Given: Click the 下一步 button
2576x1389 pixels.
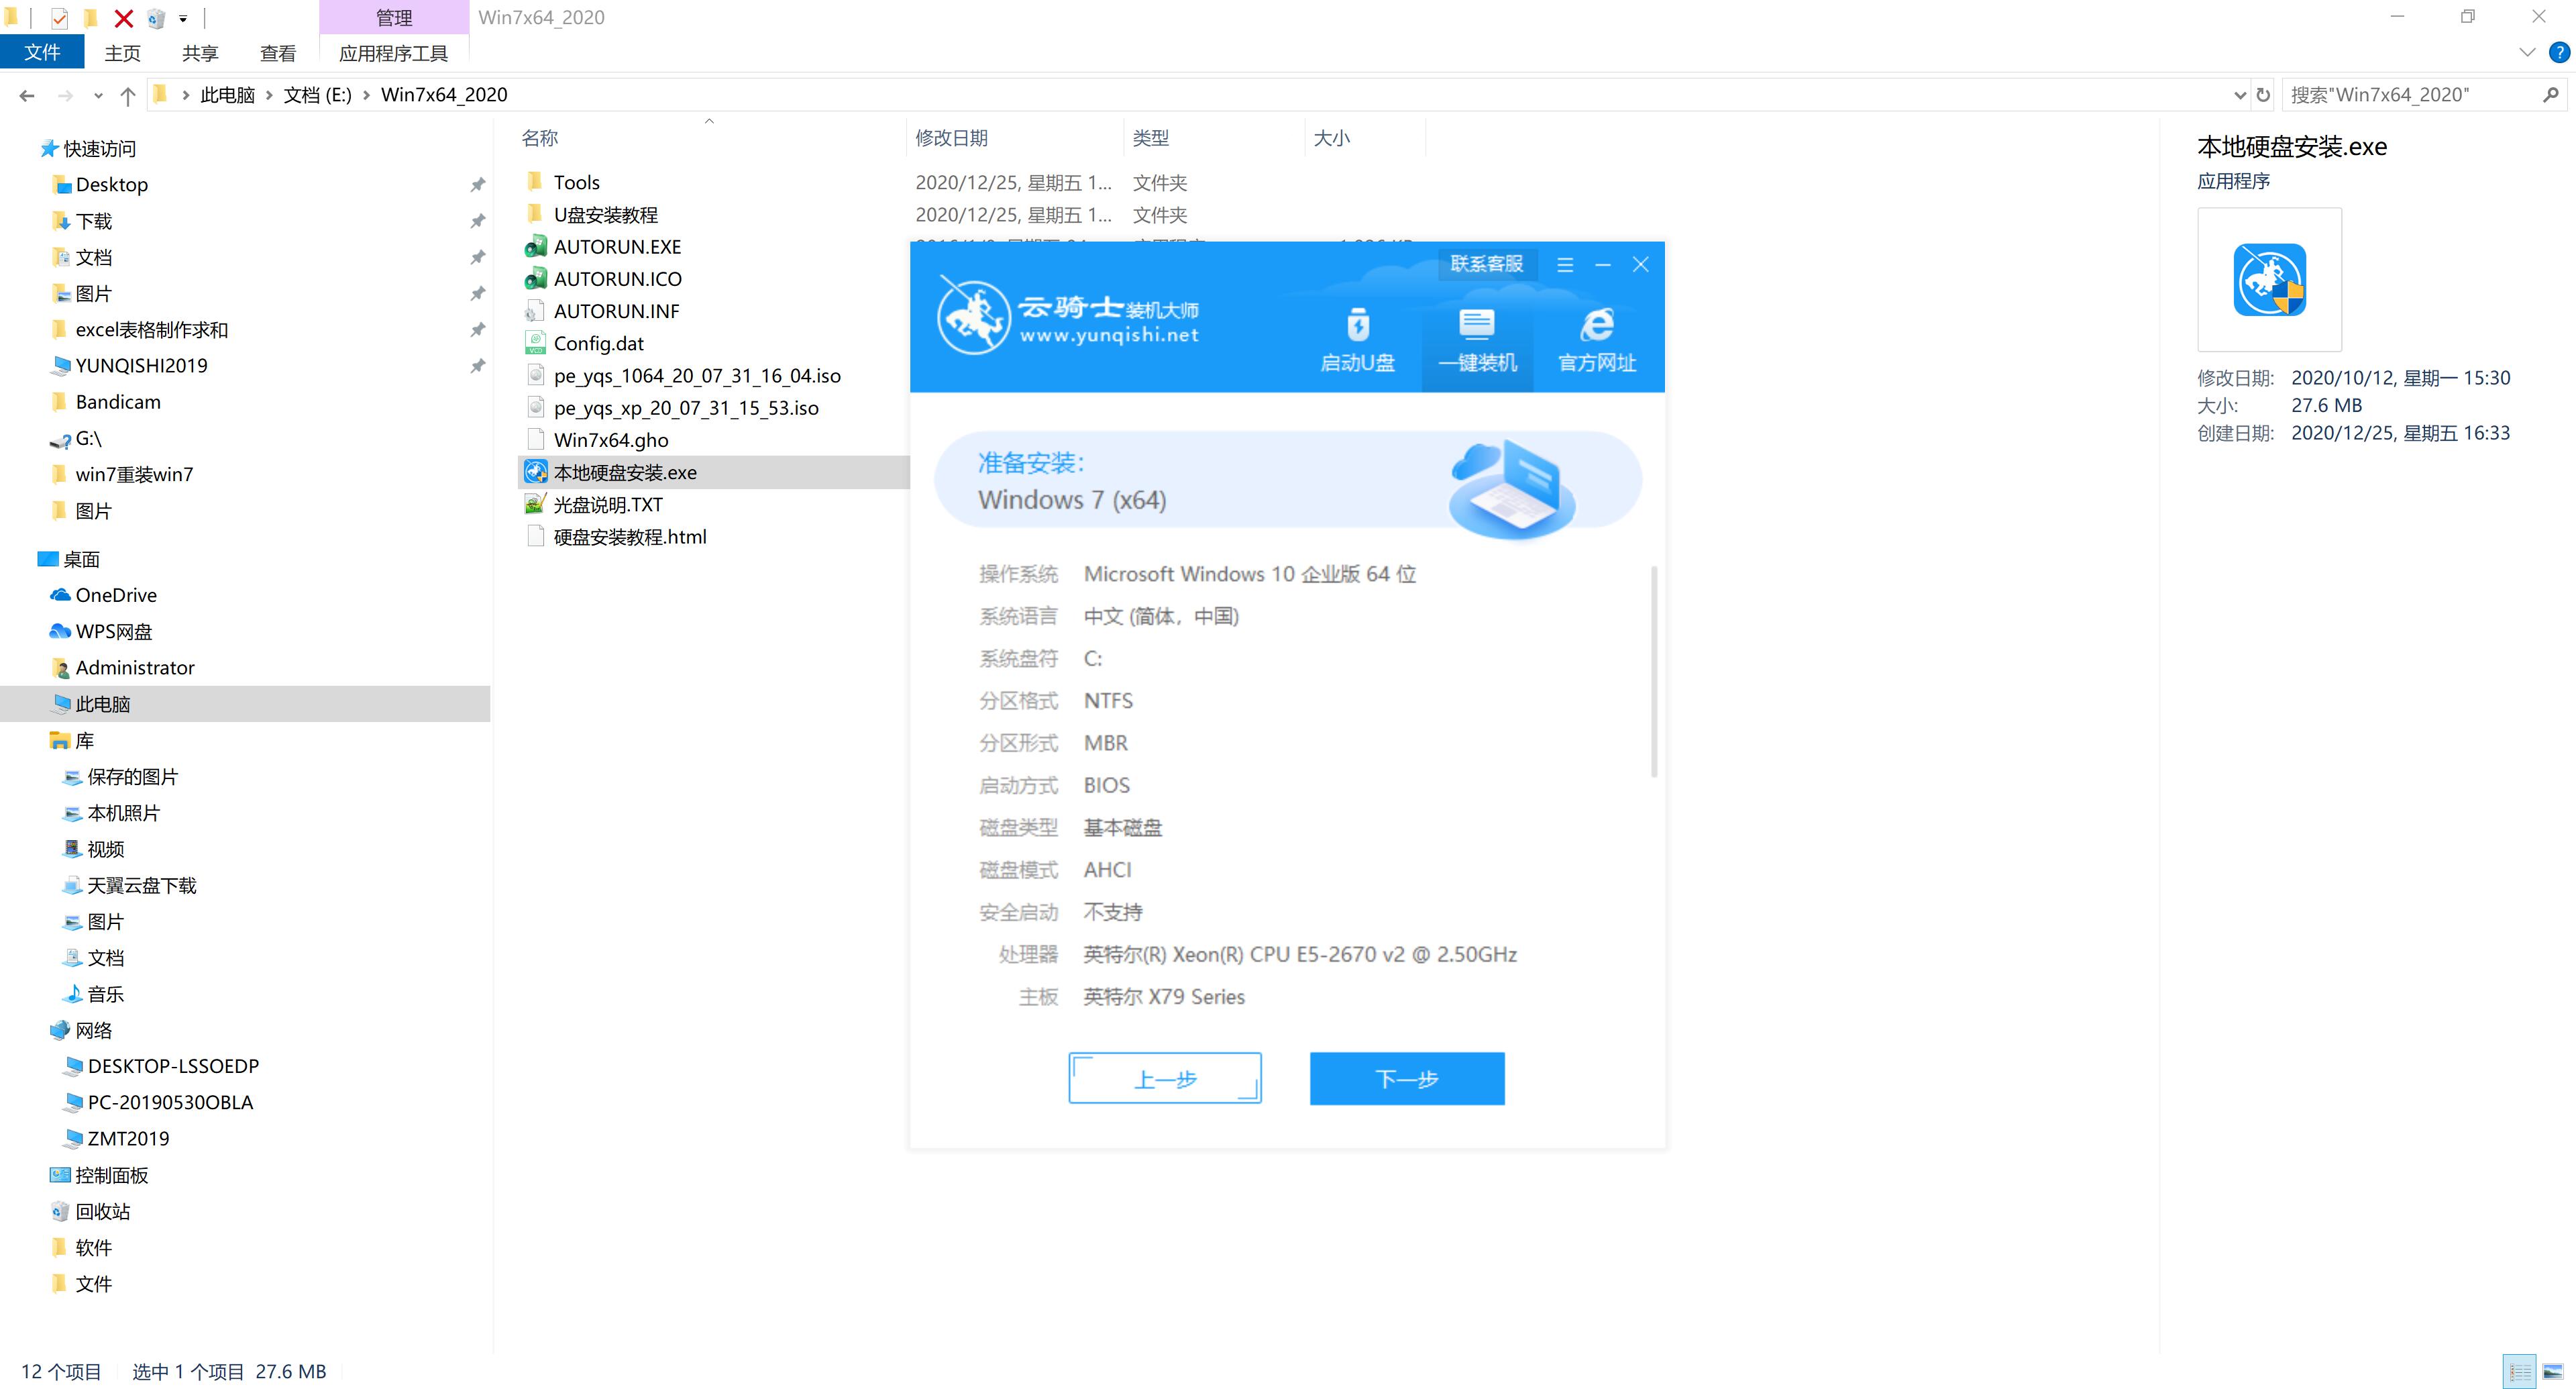Looking at the screenshot, I should tap(1407, 1078).
